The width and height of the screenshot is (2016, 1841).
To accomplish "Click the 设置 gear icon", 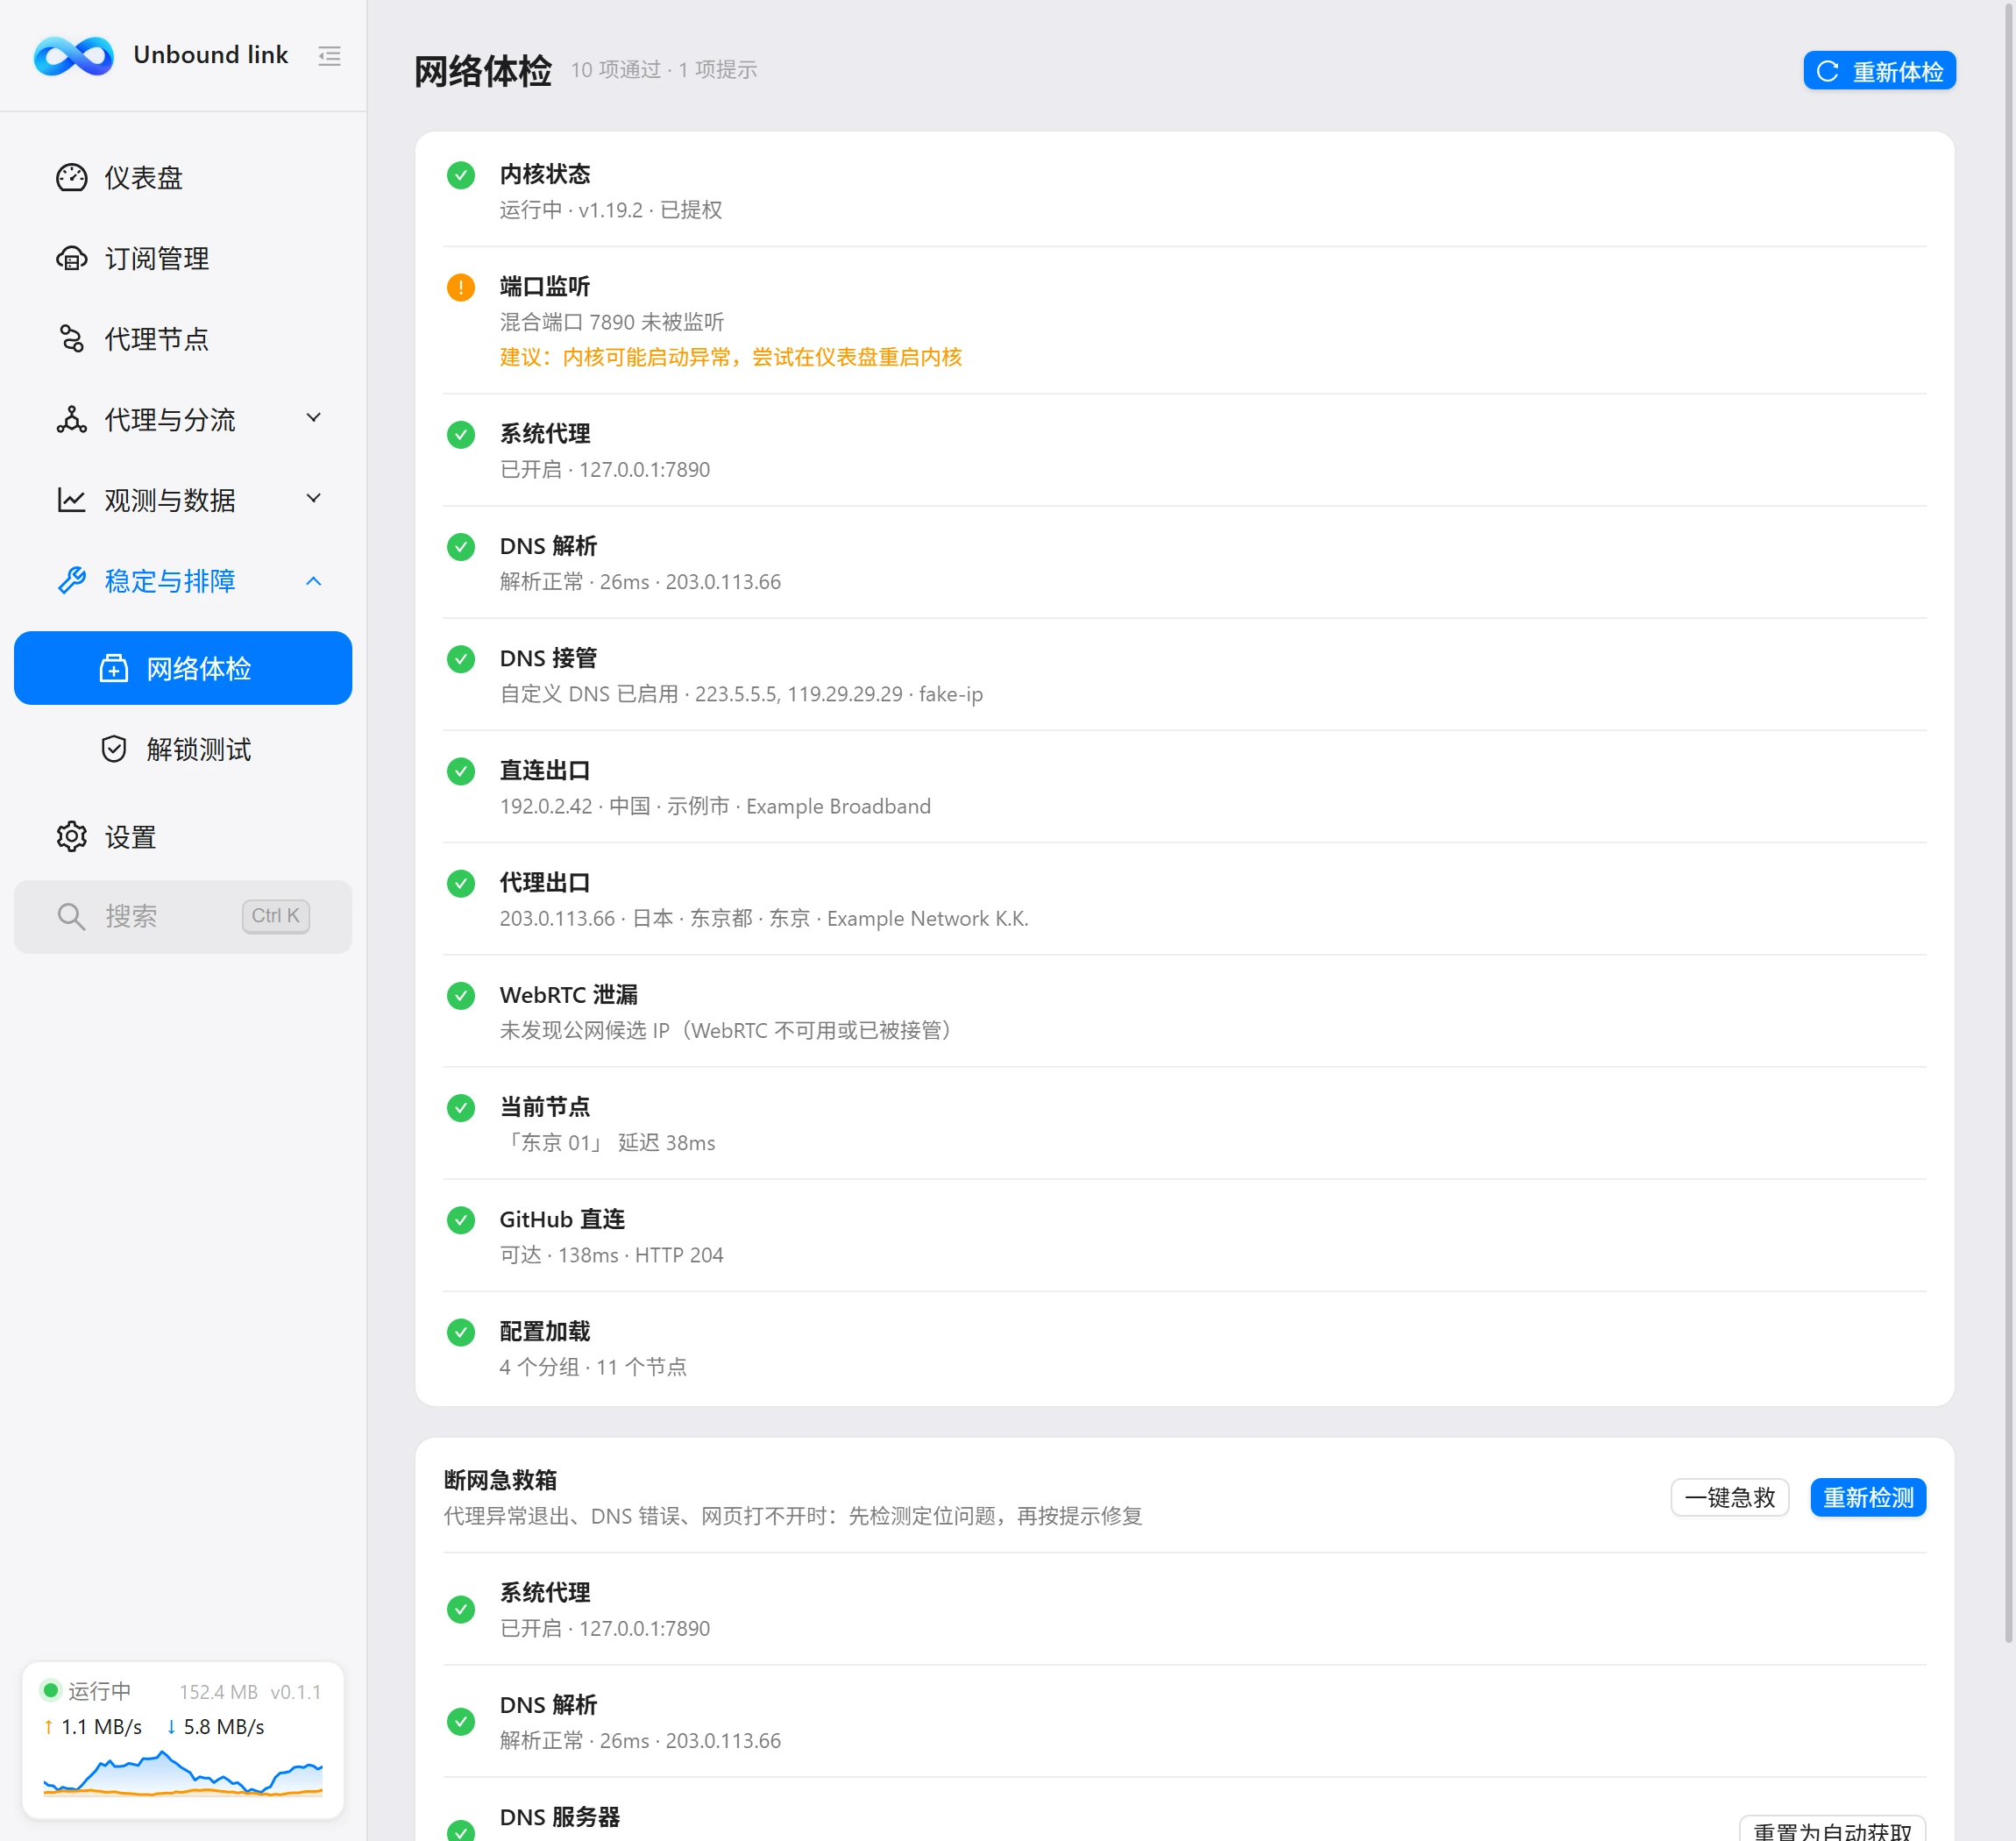I will (x=72, y=836).
